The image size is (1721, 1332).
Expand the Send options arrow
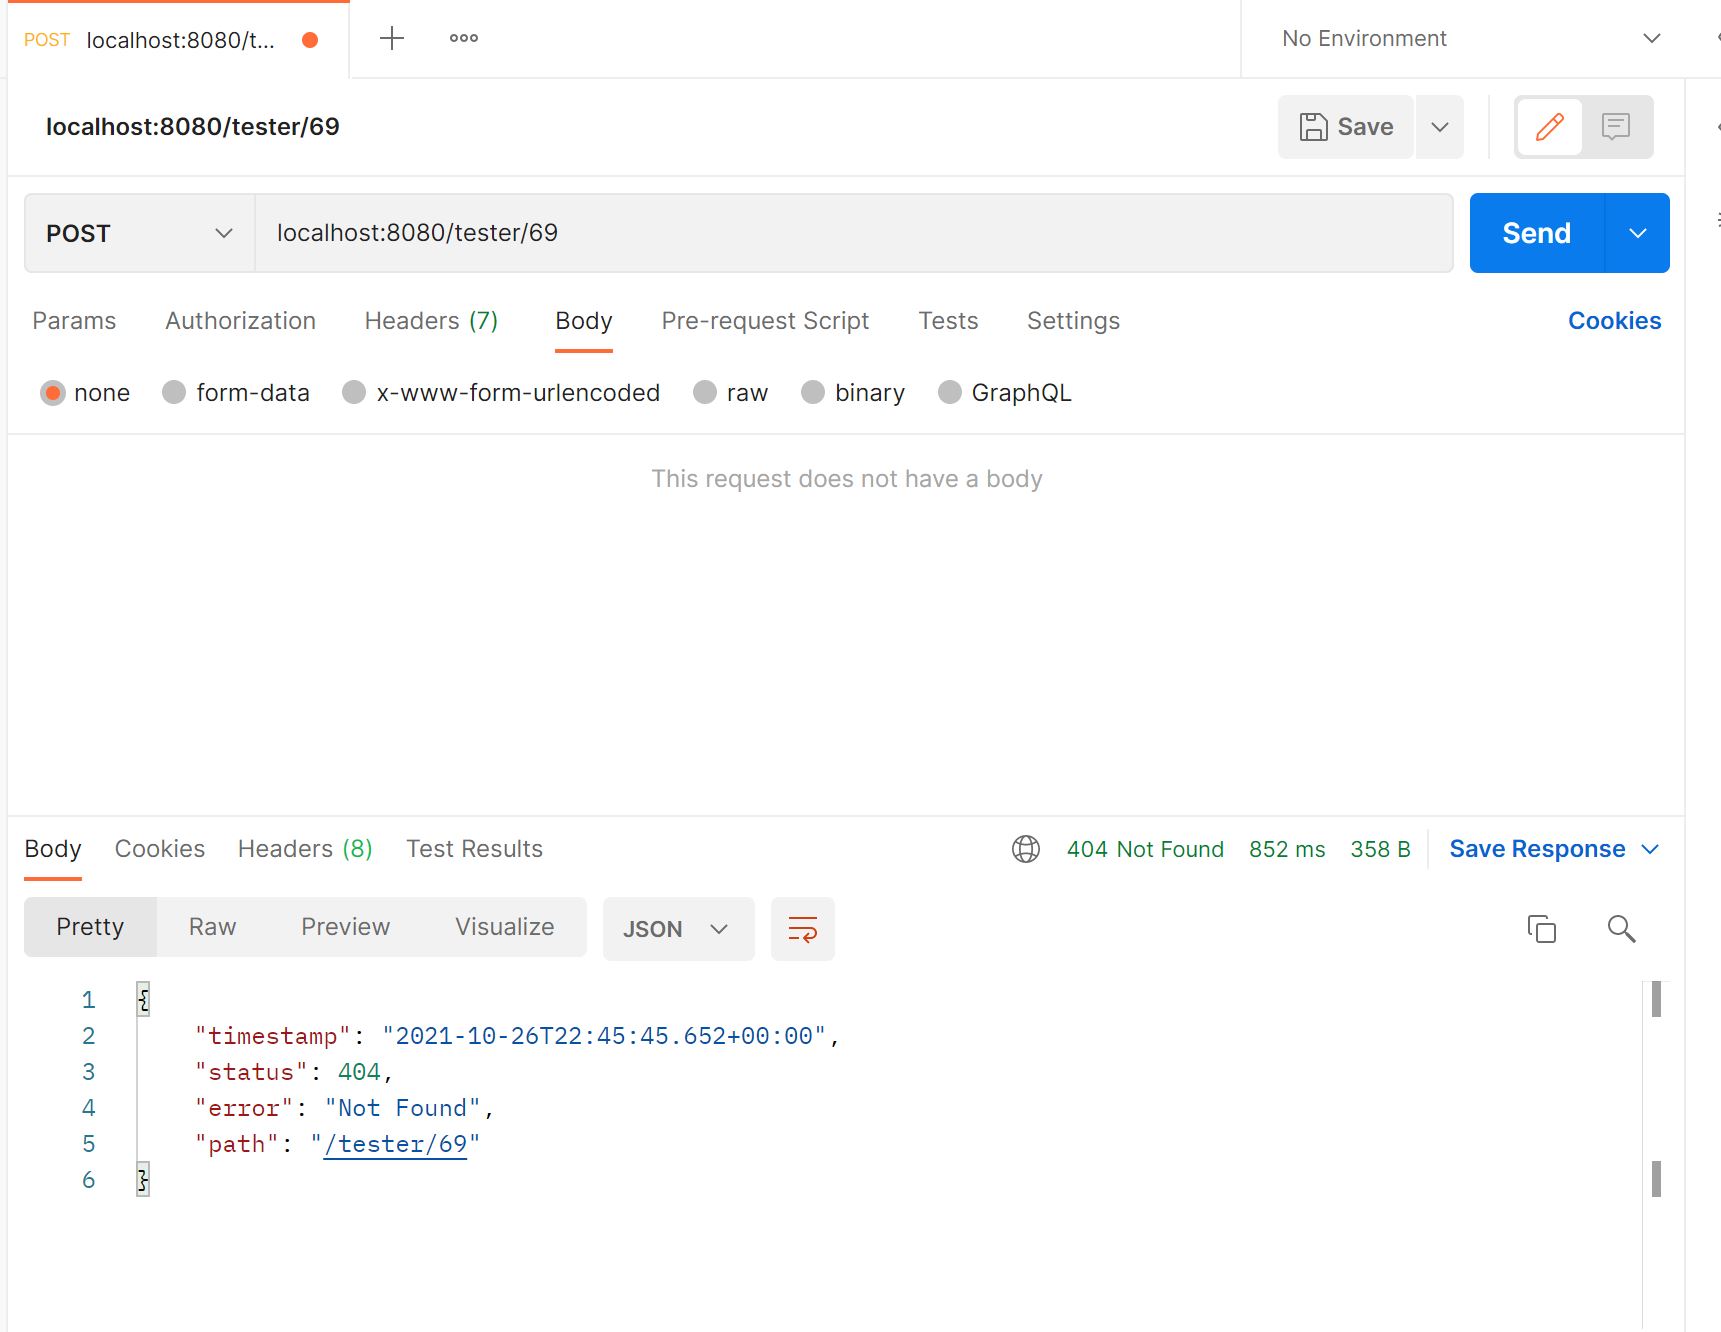coord(1638,233)
